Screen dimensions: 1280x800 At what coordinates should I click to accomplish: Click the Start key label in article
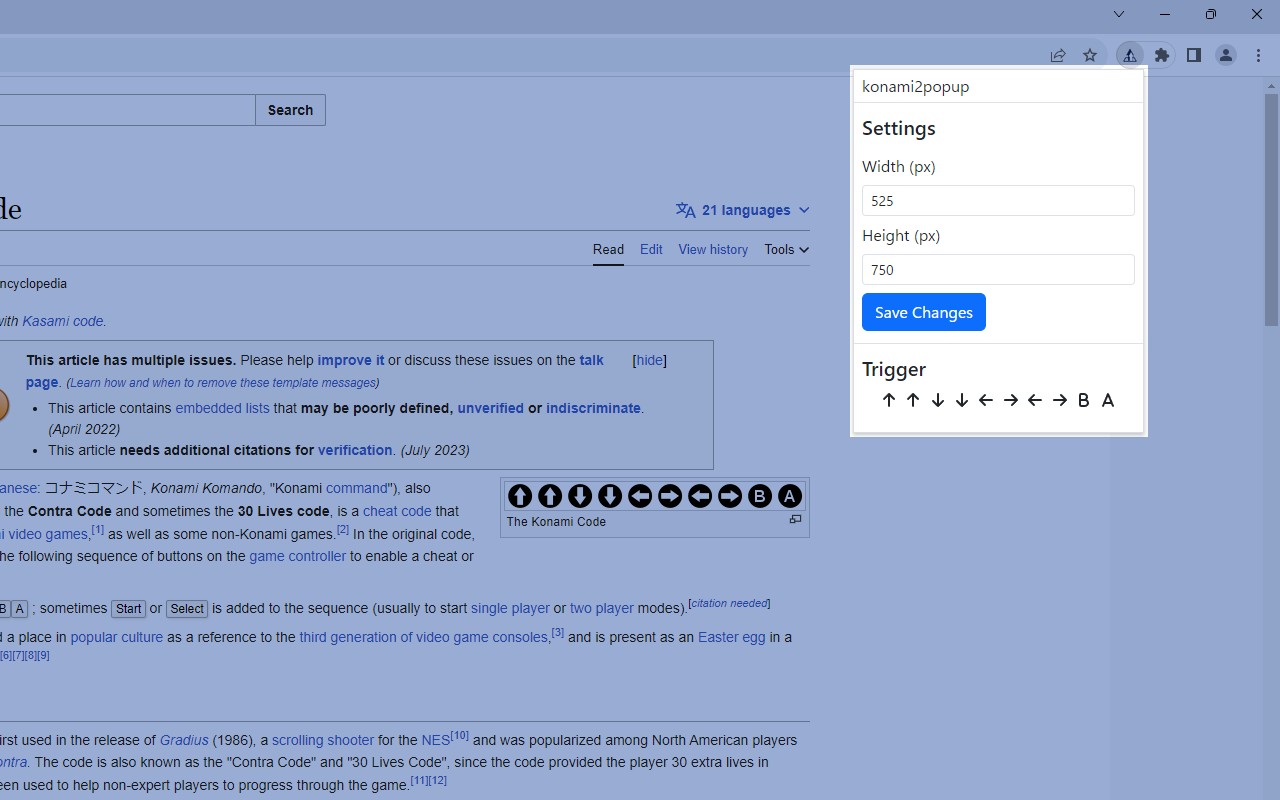tap(129, 608)
